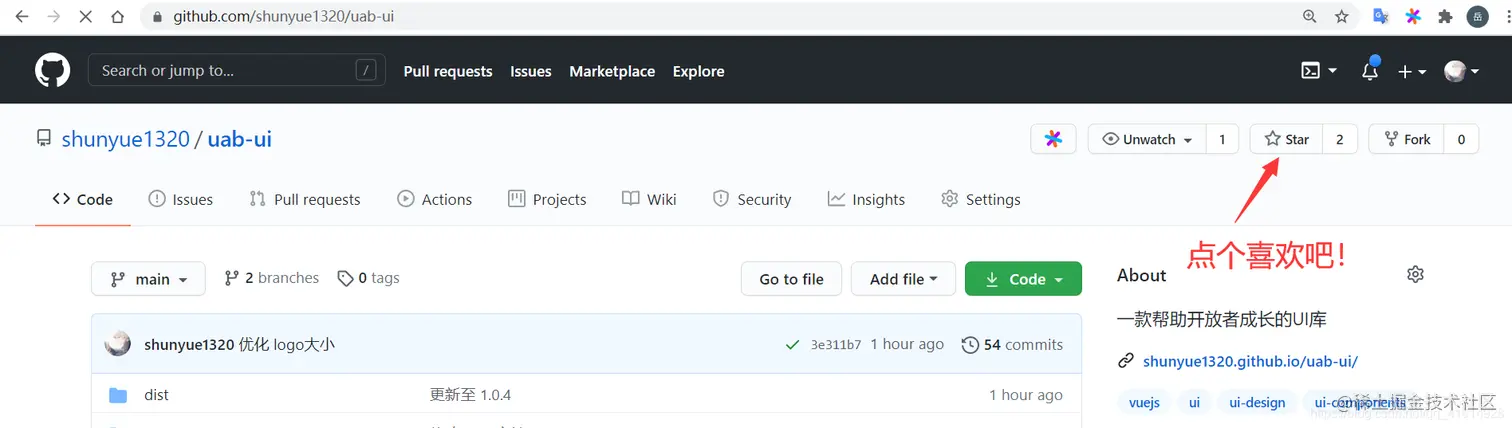1512x428 pixels.
Task: Go back with the browser back arrow
Action: click(x=22, y=17)
